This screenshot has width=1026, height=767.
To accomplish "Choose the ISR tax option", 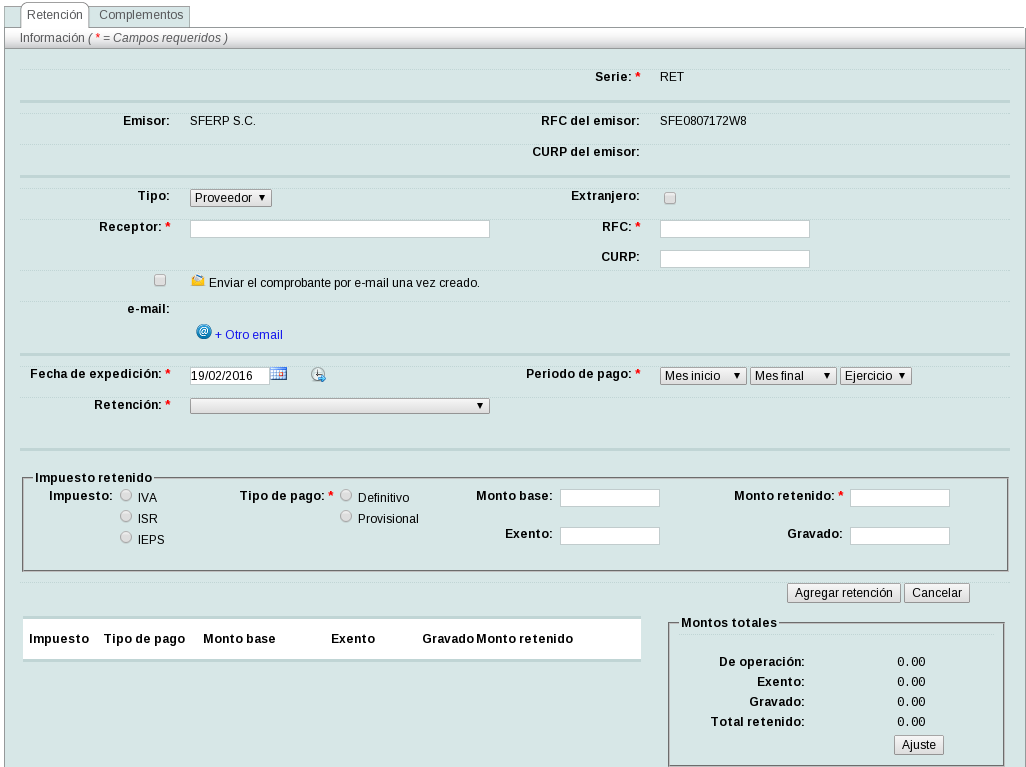I will [x=126, y=516].
